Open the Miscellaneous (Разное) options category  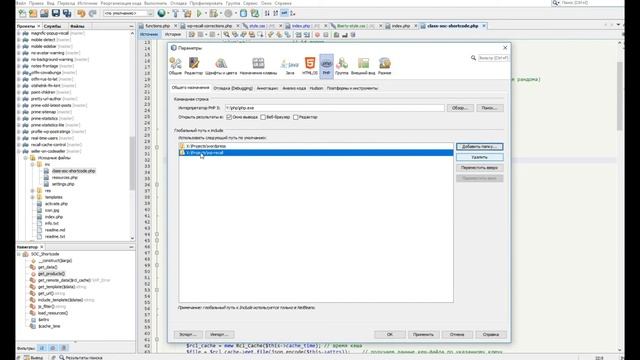pyautogui.click(x=384, y=66)
